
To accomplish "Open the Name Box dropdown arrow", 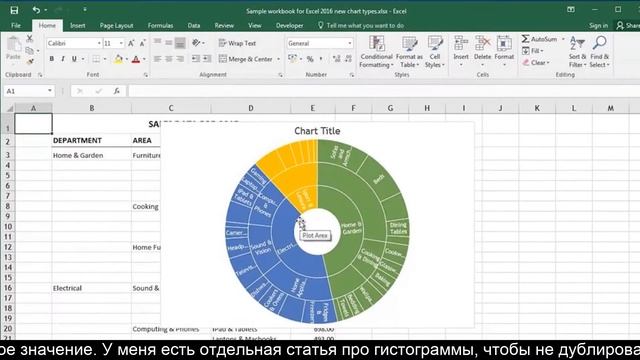I will coord(49,91).
